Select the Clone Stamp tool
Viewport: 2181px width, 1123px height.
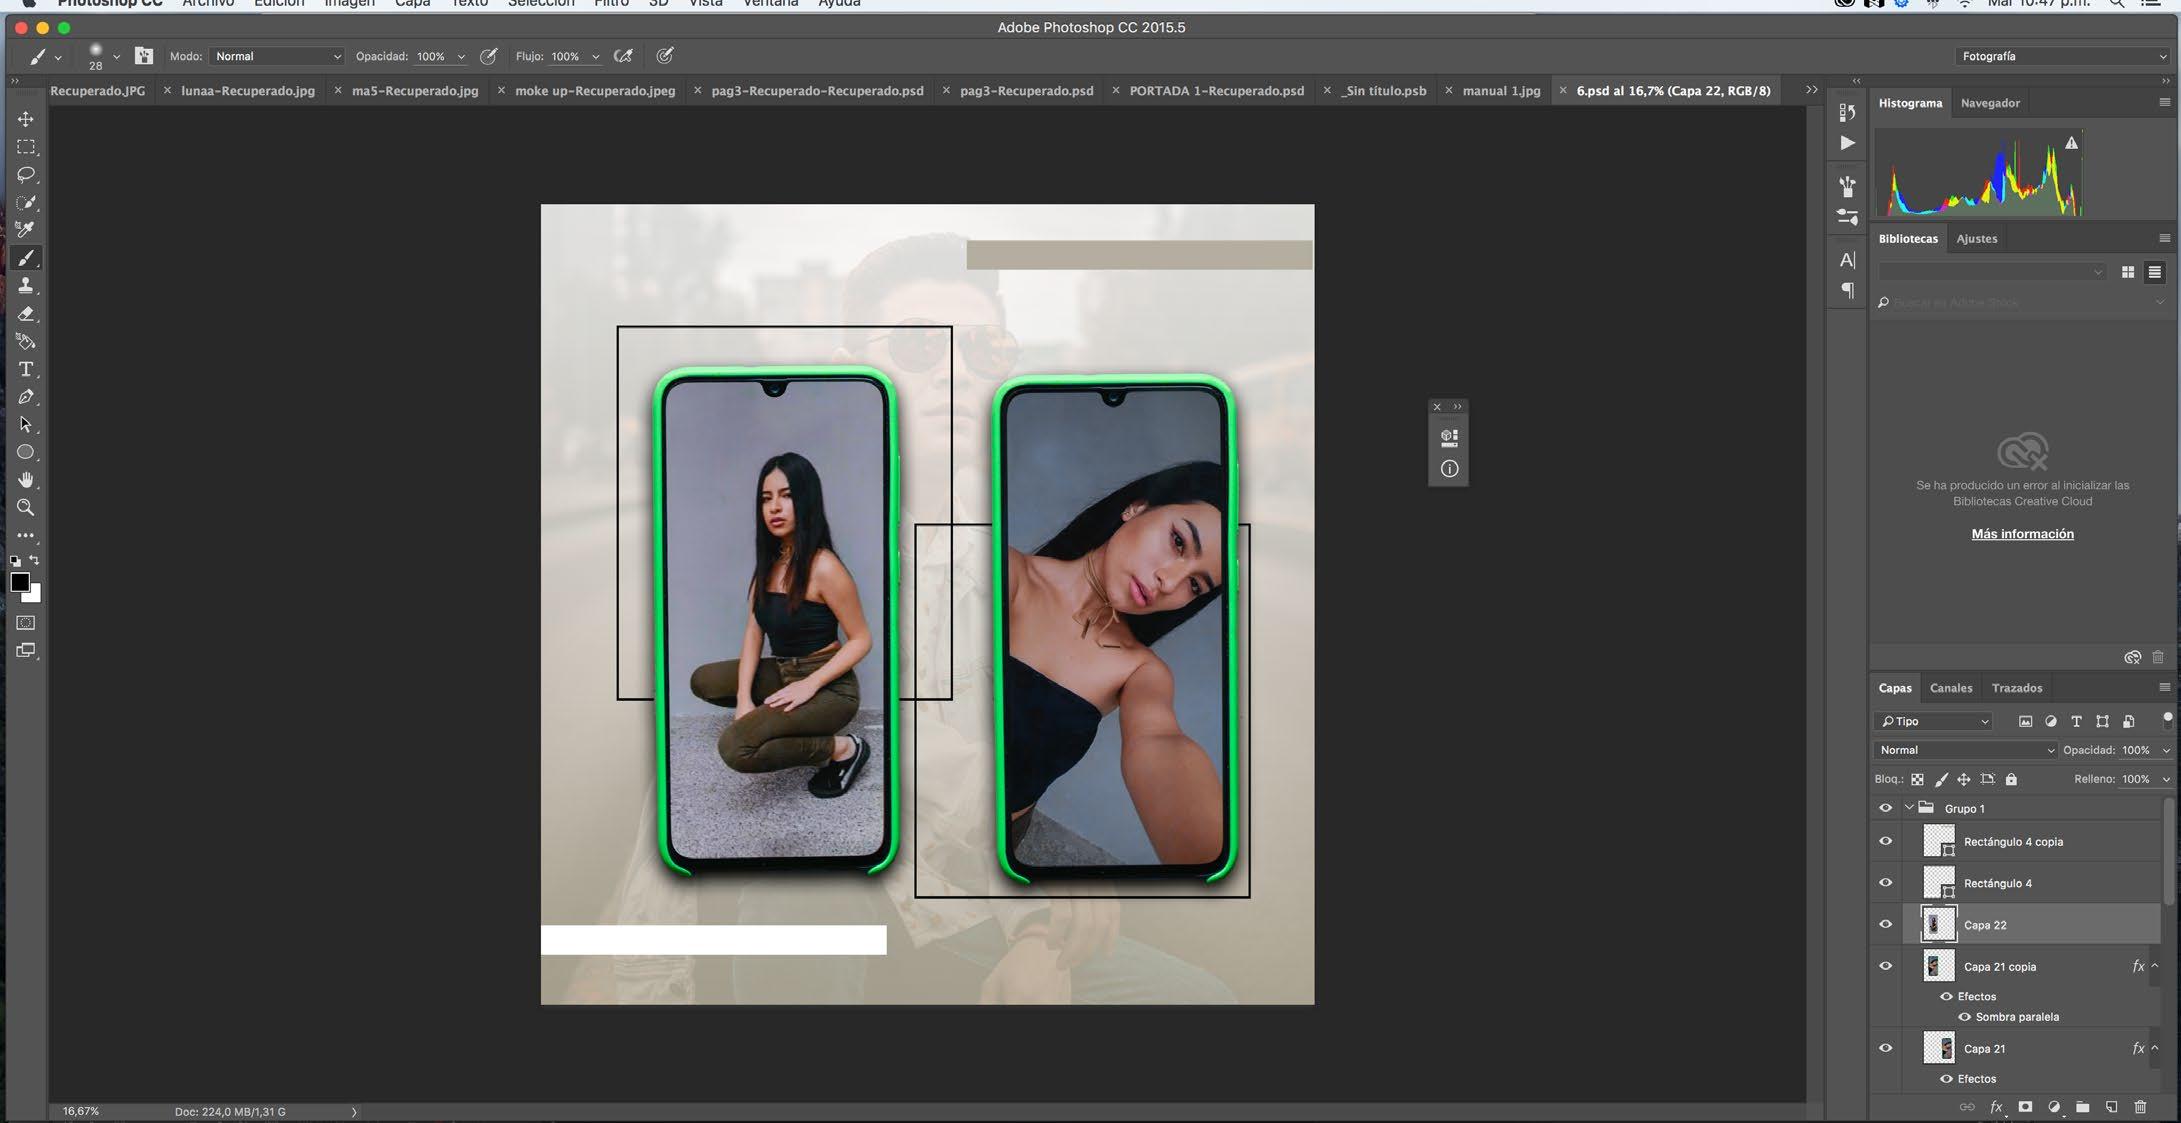[x=26, y=286]
